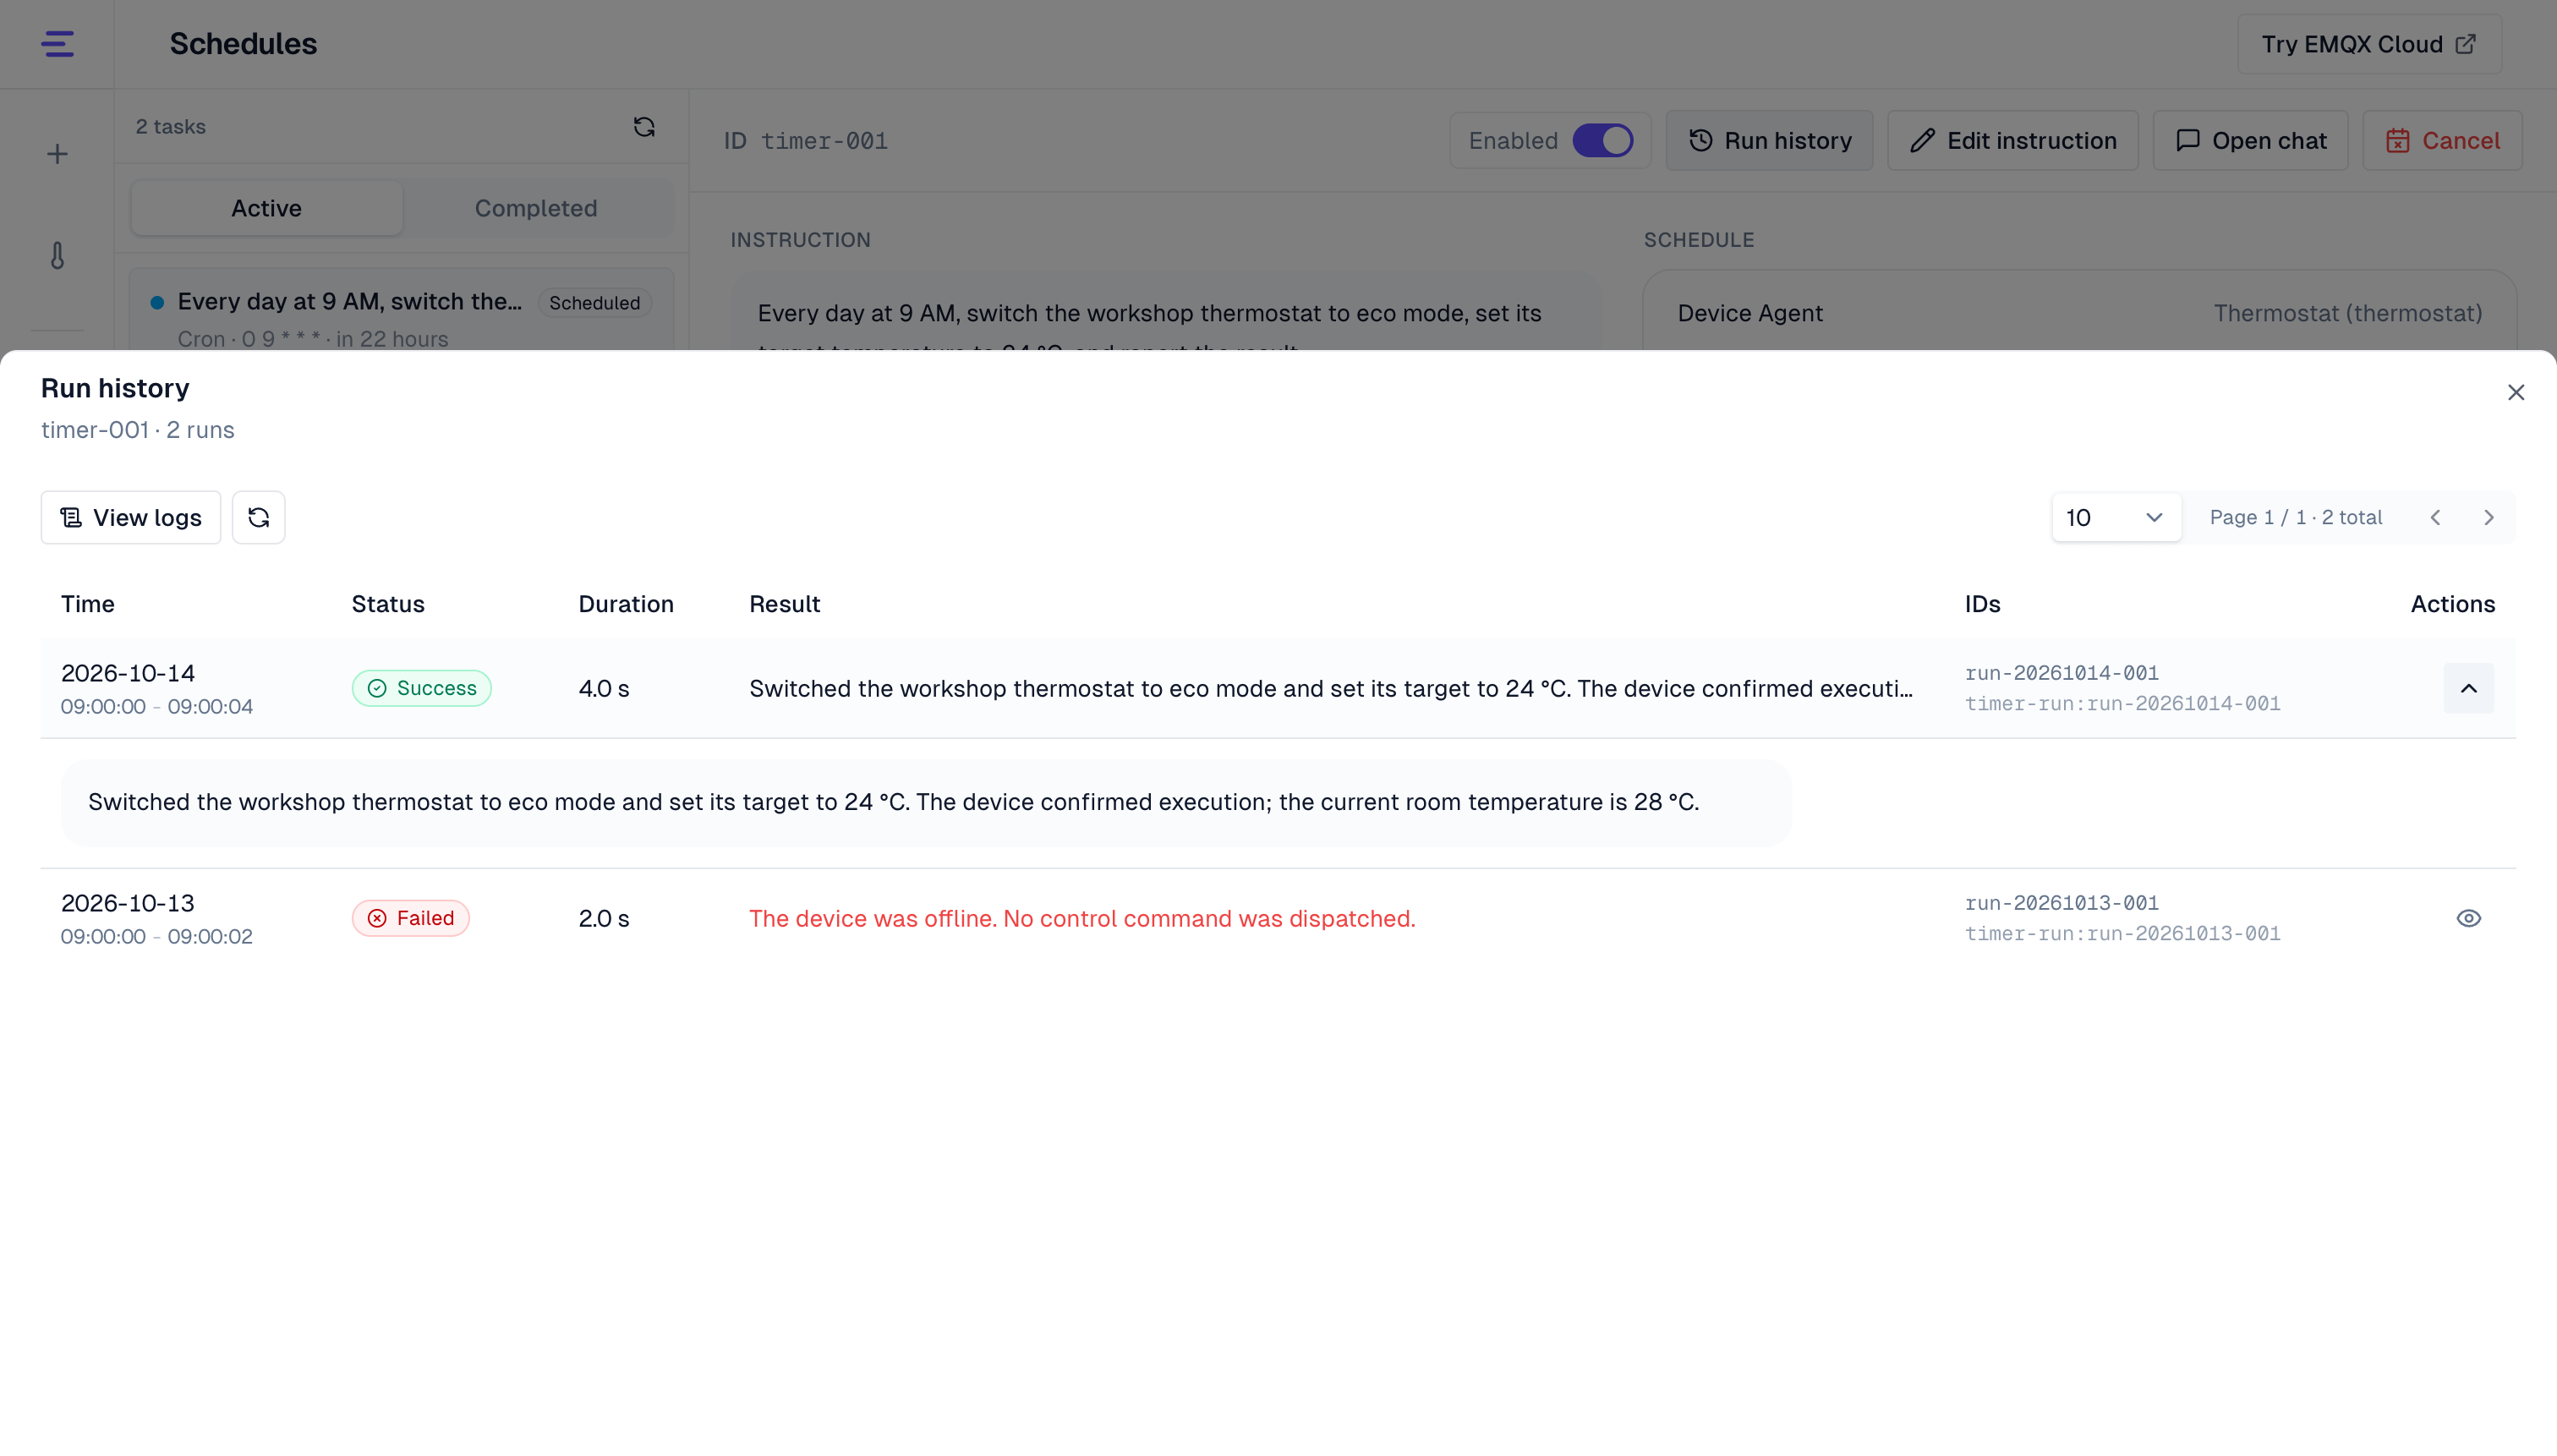Image resolution: width=2557 pixels, height=1456 pixels.
Task: Click the View logs button
Action: click(131, 517)
